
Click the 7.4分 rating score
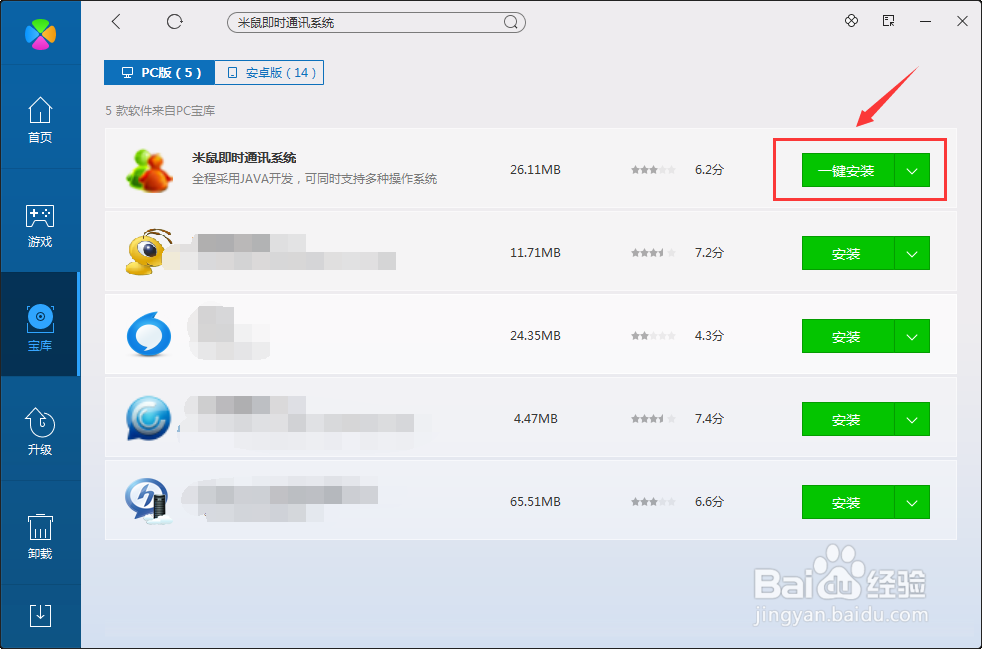(709, 418)
